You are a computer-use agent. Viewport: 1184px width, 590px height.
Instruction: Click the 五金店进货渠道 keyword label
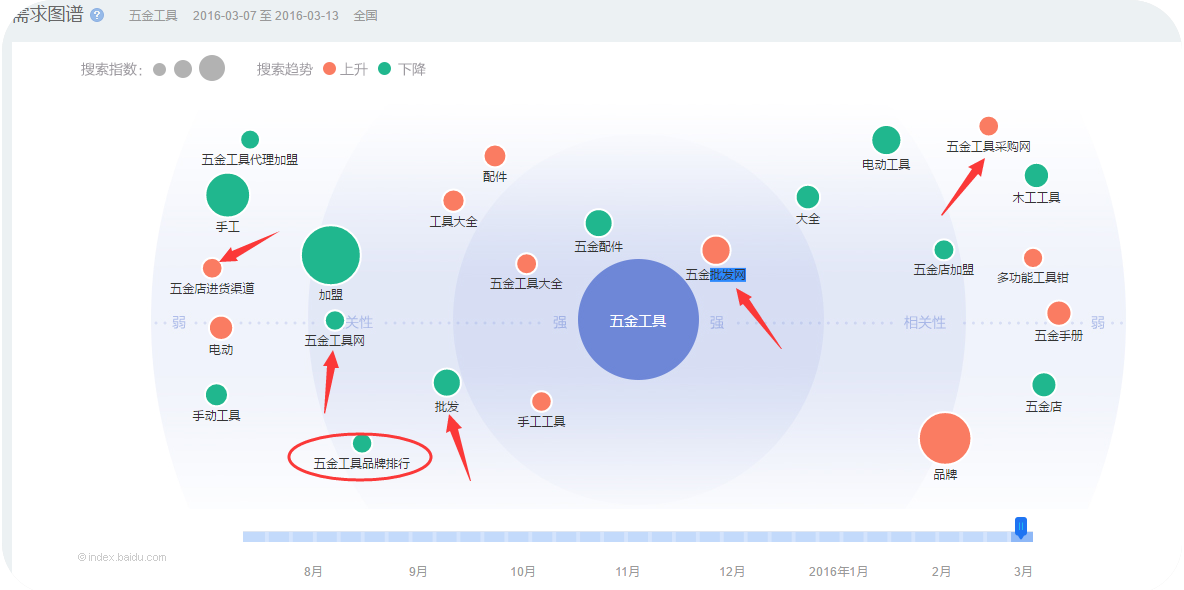(x=212, y=289)
